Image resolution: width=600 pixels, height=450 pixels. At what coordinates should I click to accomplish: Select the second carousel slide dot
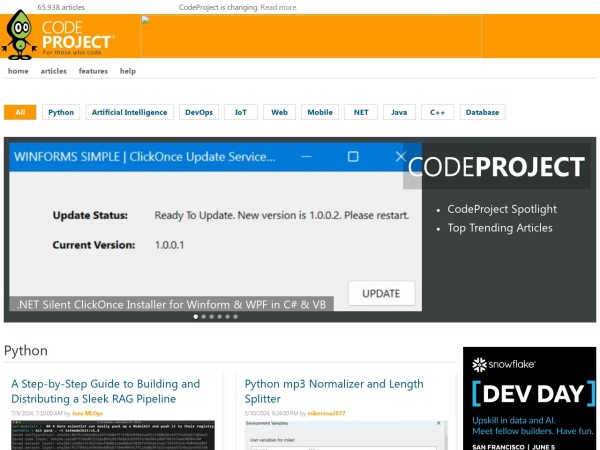click(204, 316)
